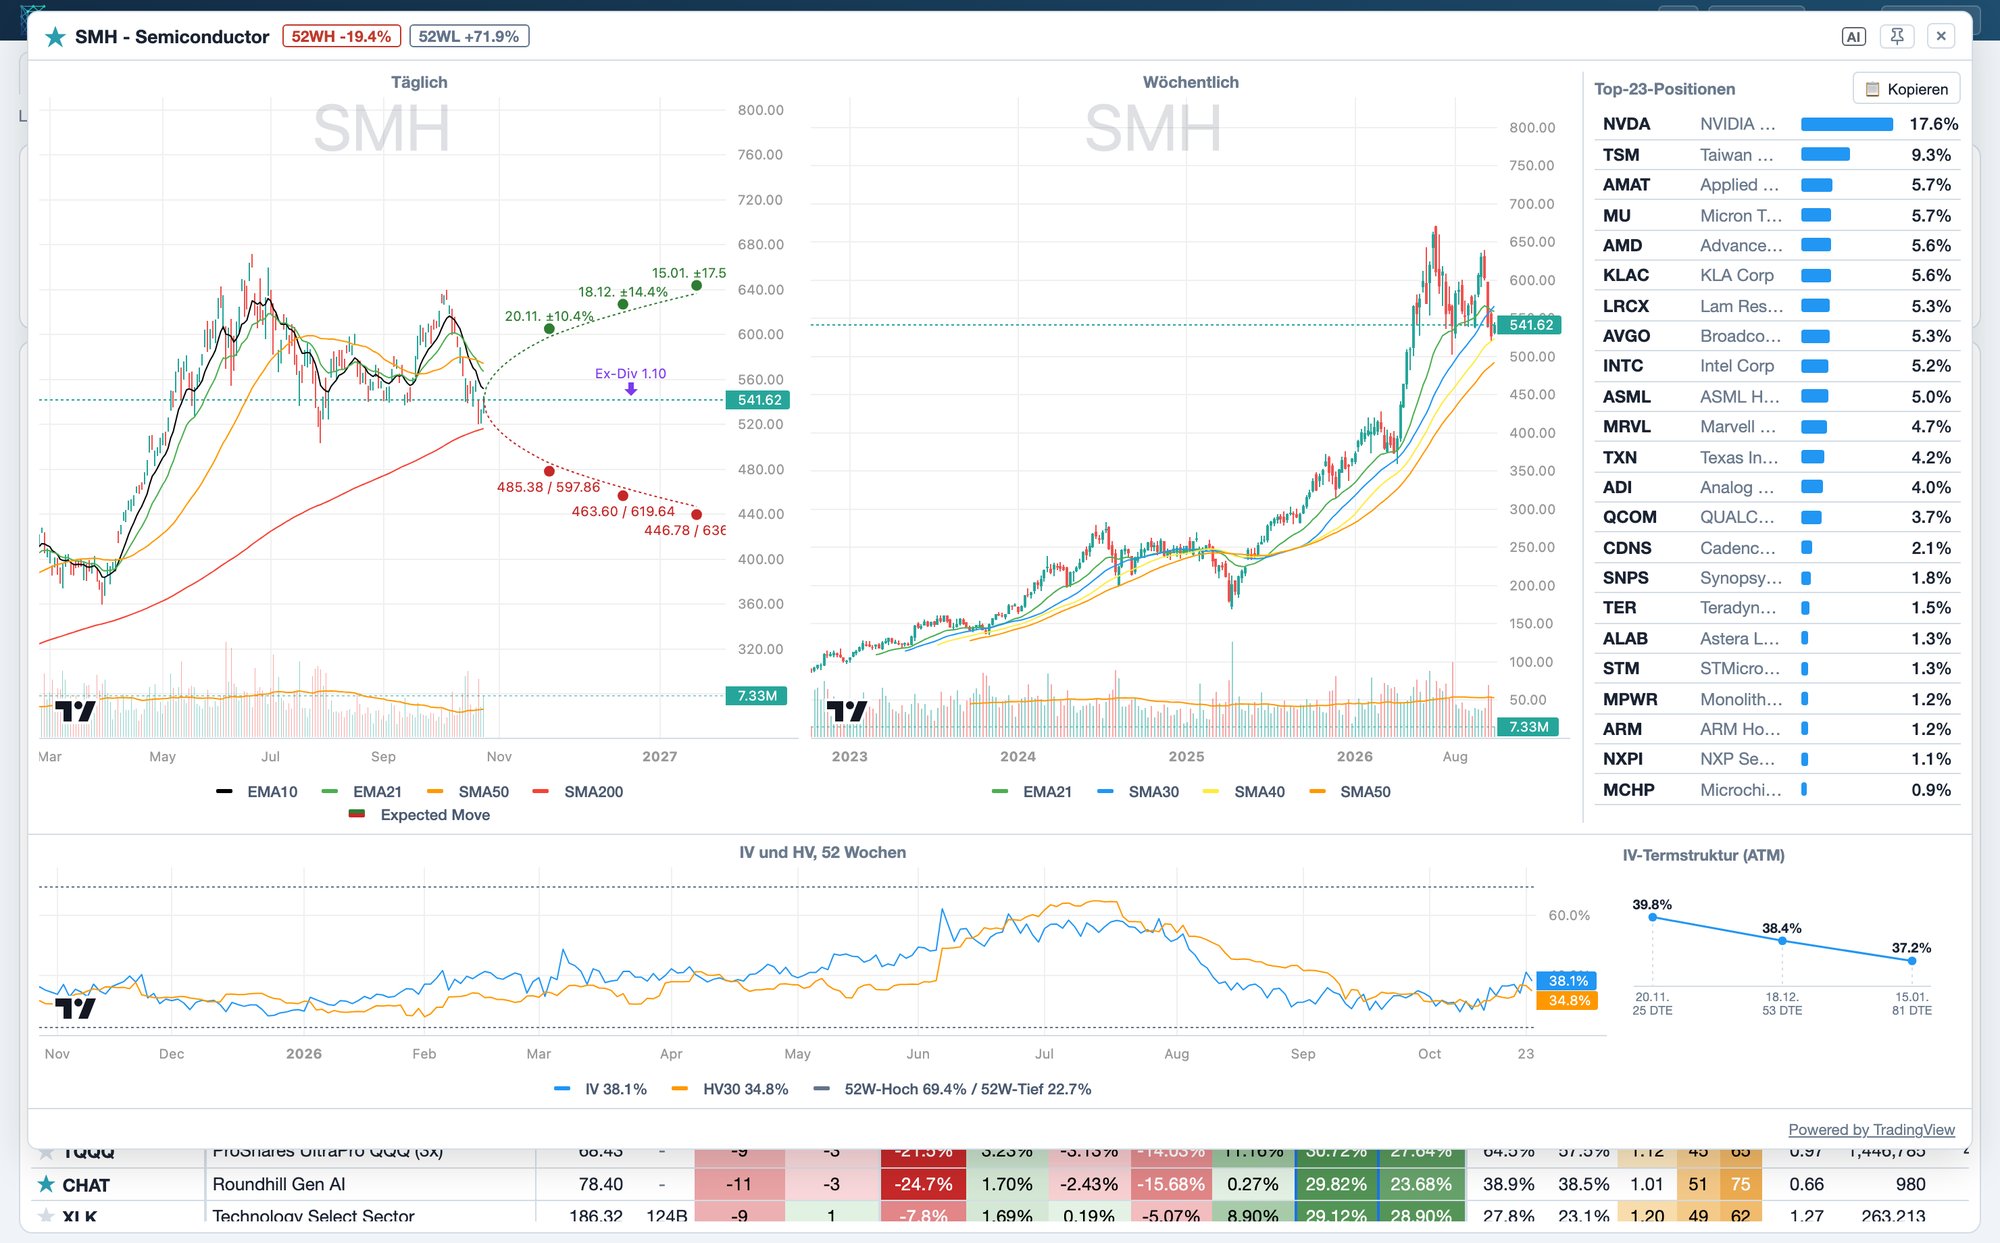The image size is (2000, 1243).
Task: Toggle IV 38.1% legend entry
Action: (x=600, y=1089)
